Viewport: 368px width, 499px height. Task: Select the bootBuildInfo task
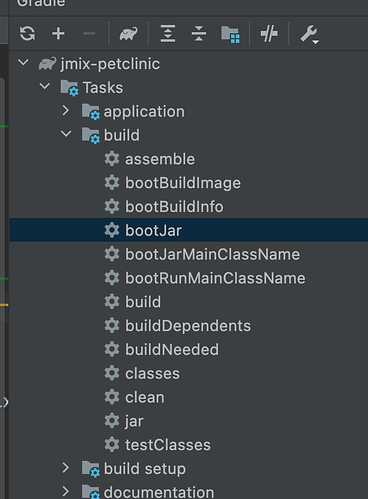[189, 207]
